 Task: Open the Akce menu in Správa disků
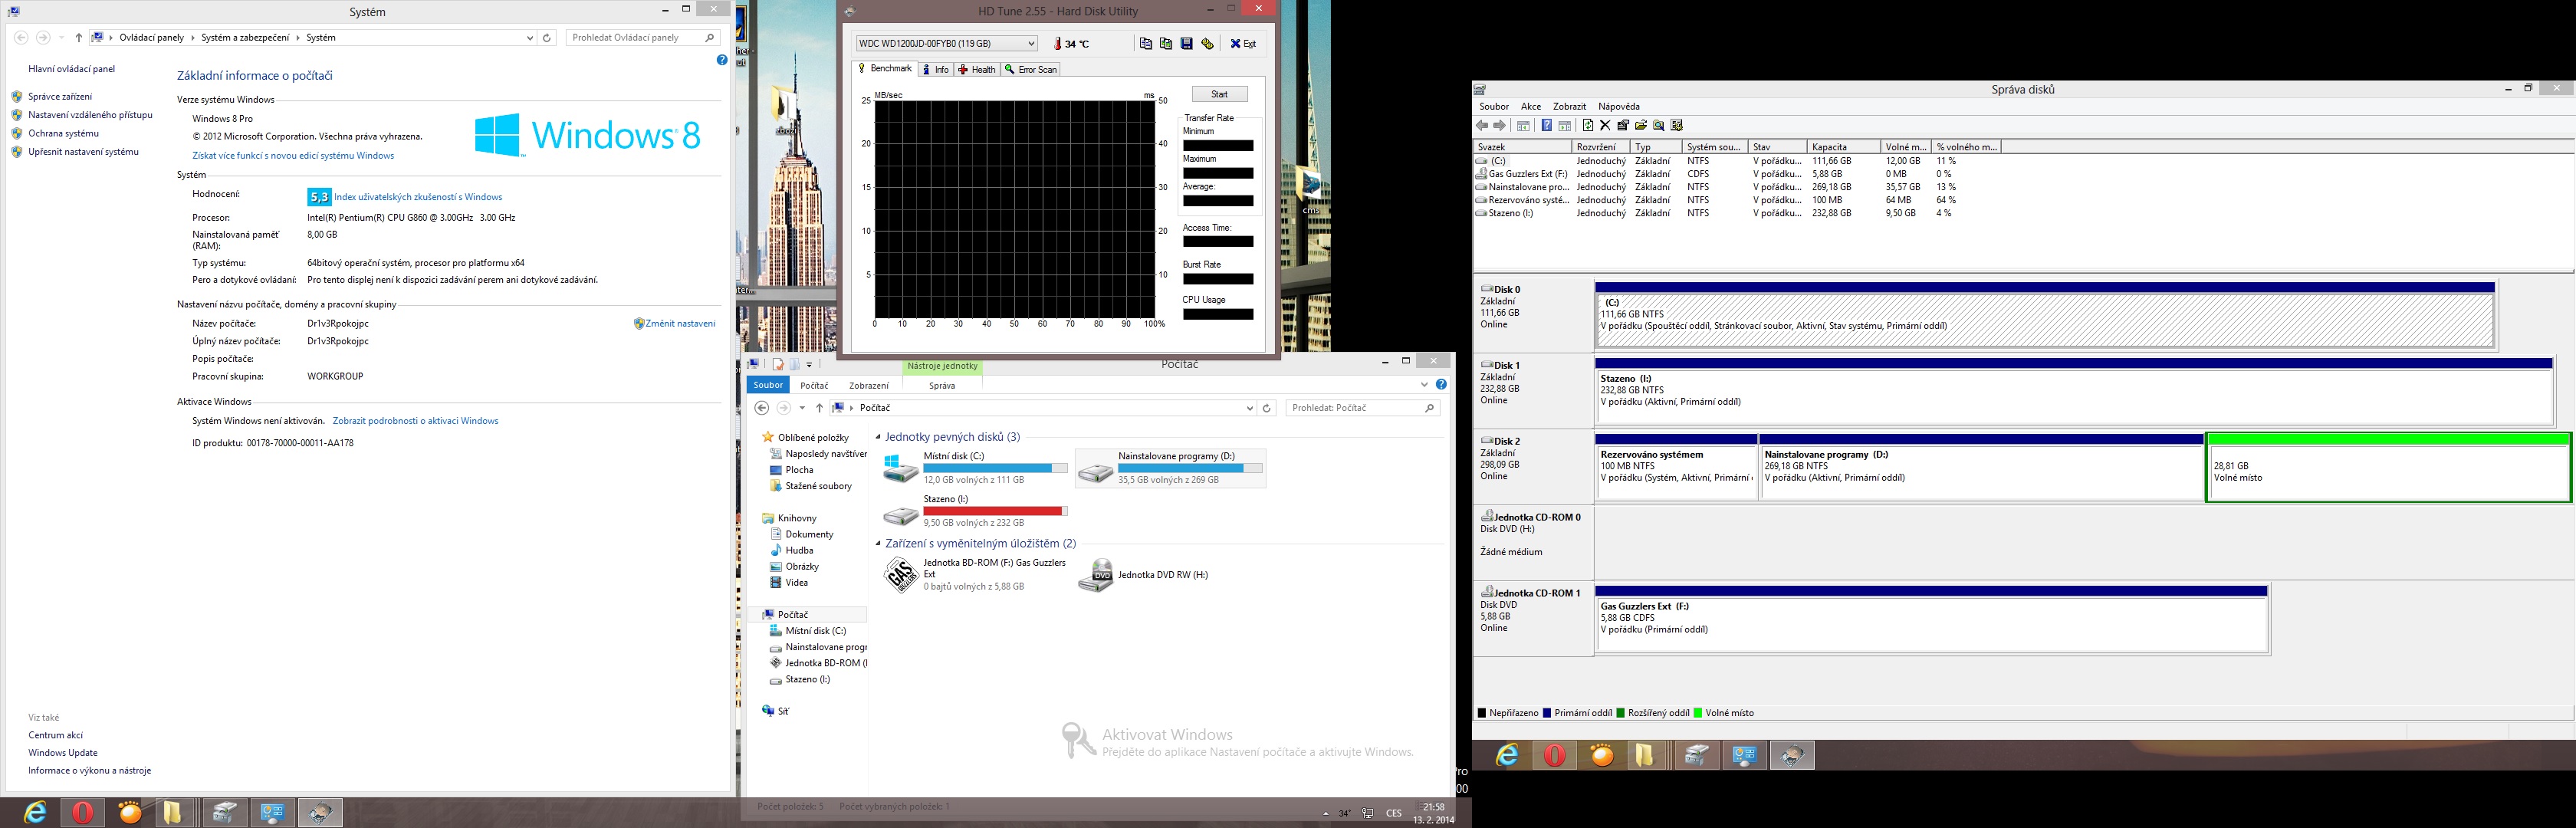(x=1531, y=106)
